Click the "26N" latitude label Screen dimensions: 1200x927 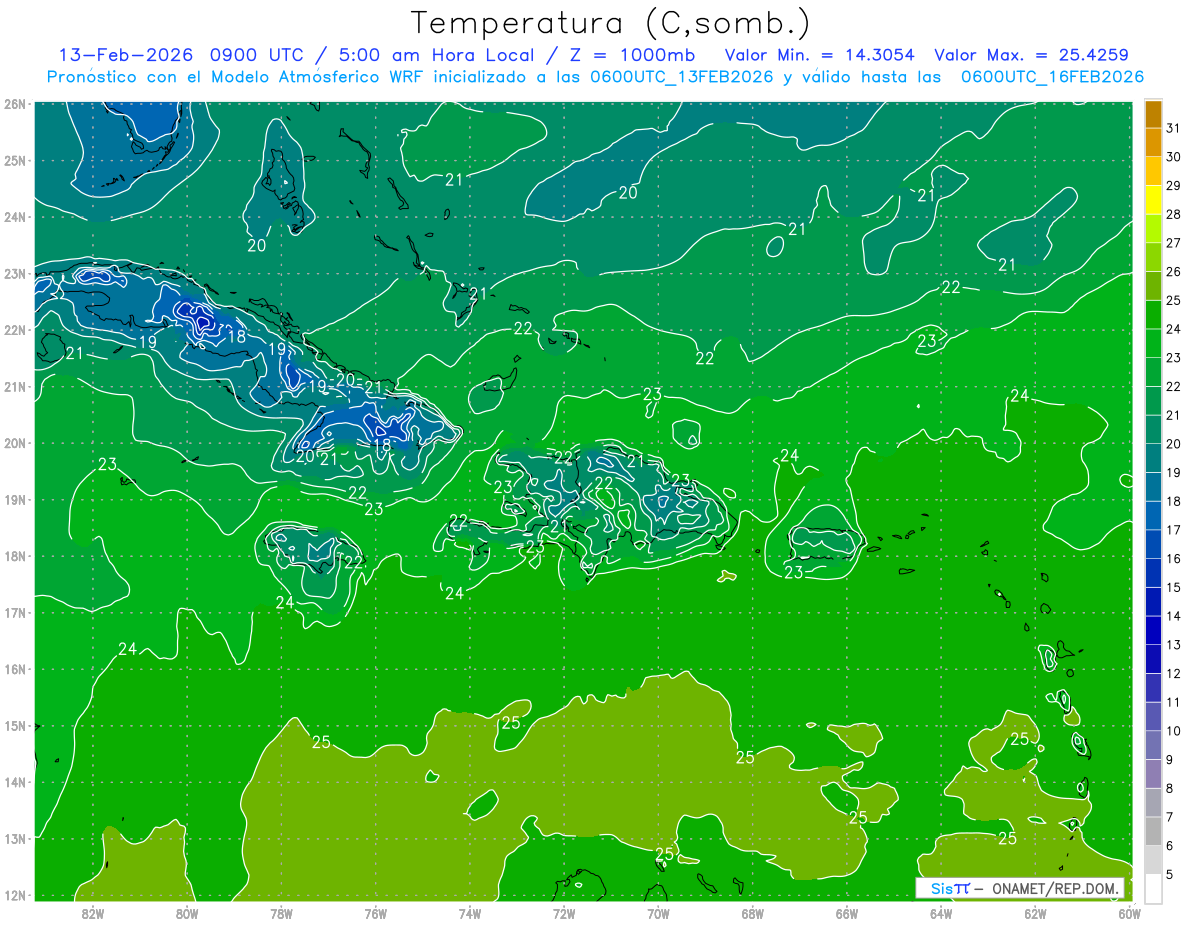point(15,103)
